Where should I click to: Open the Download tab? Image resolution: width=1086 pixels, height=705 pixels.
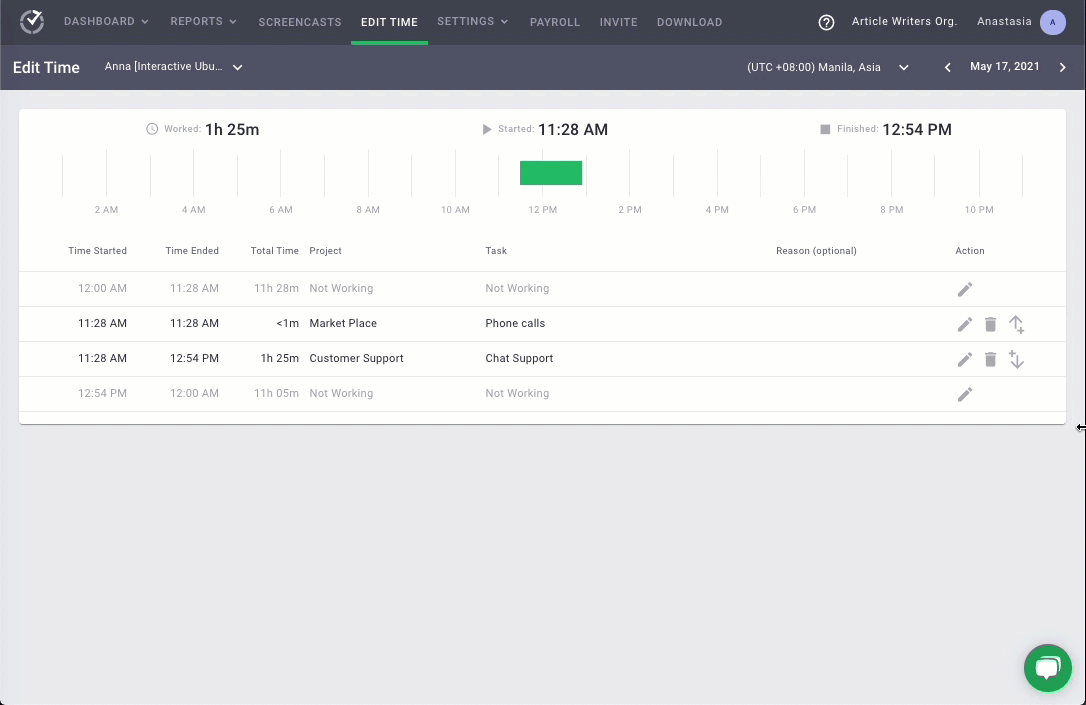[689, 22]
